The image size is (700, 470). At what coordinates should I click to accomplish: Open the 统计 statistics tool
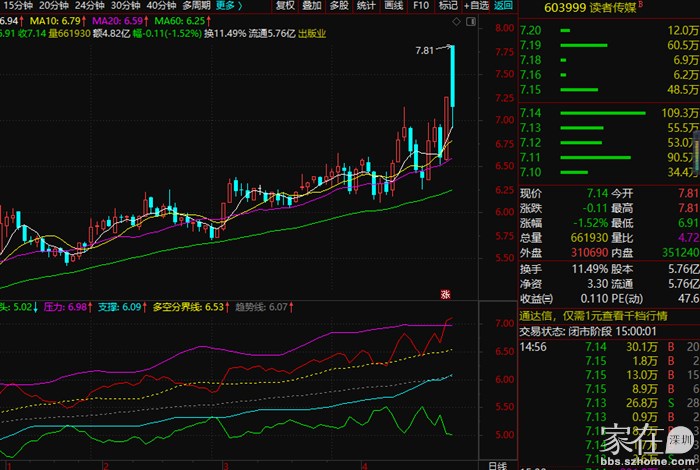pos(366,5)
